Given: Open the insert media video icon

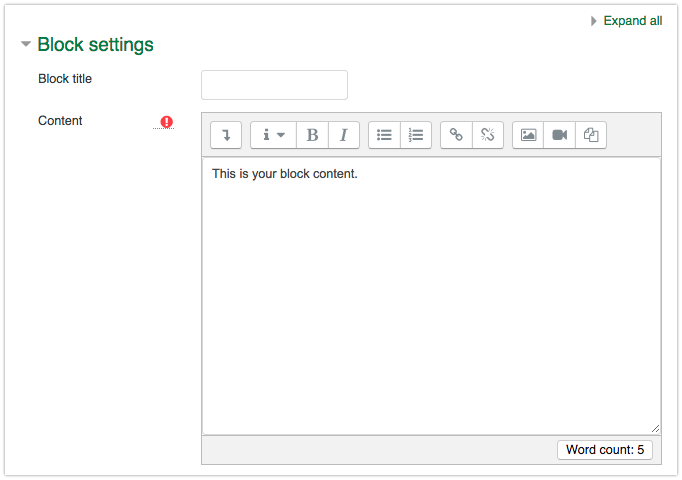Looking at the screenshot, I should 560,135.
